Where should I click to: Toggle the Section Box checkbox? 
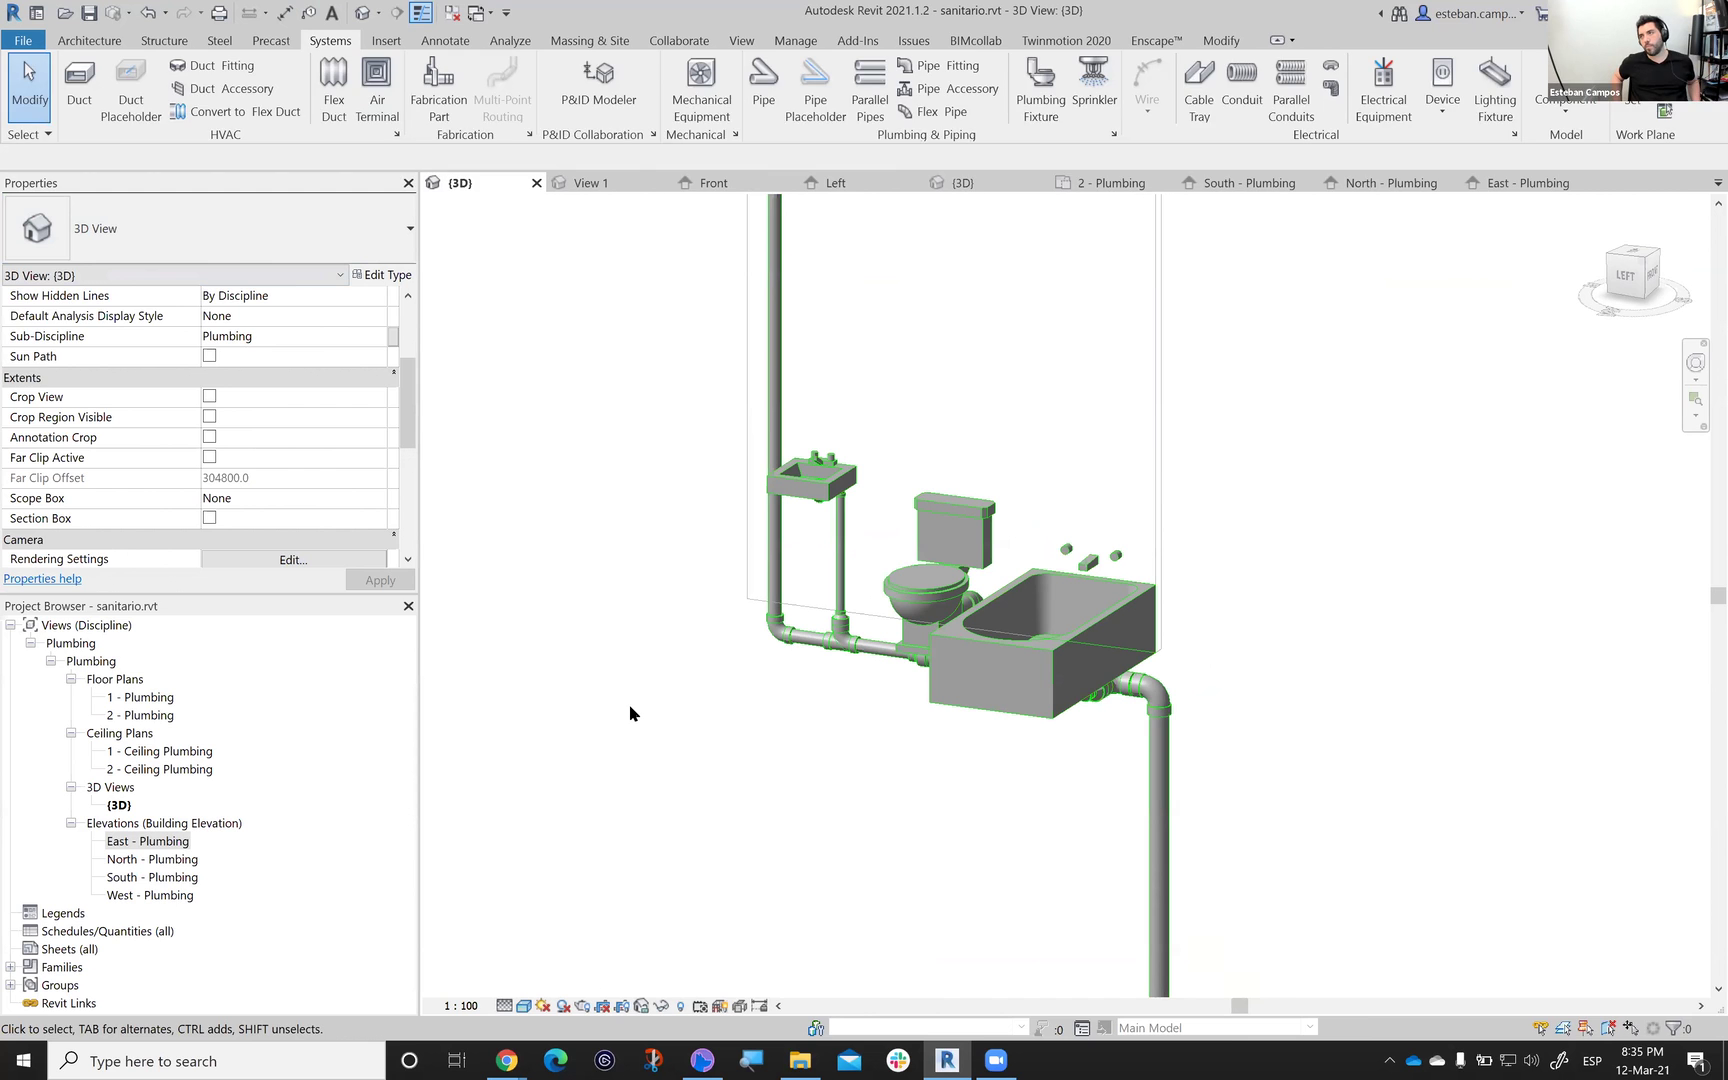click(209, 518)
